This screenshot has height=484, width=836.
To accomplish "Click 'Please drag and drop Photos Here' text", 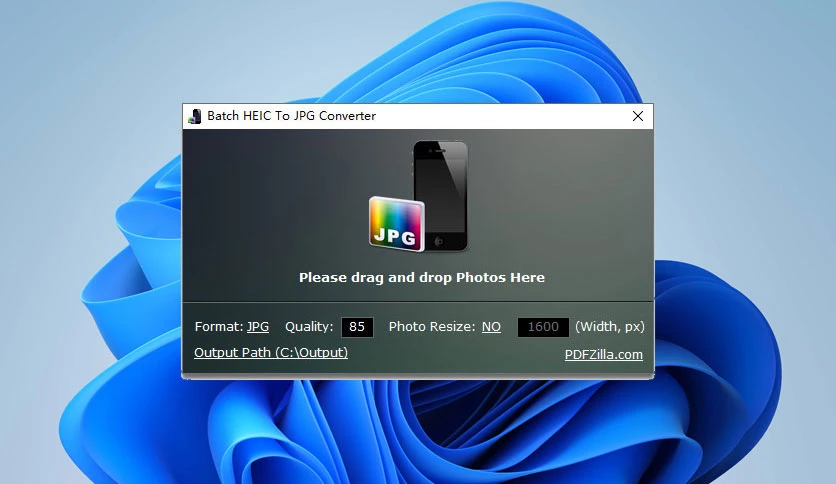I will click(x=422, y=278).
